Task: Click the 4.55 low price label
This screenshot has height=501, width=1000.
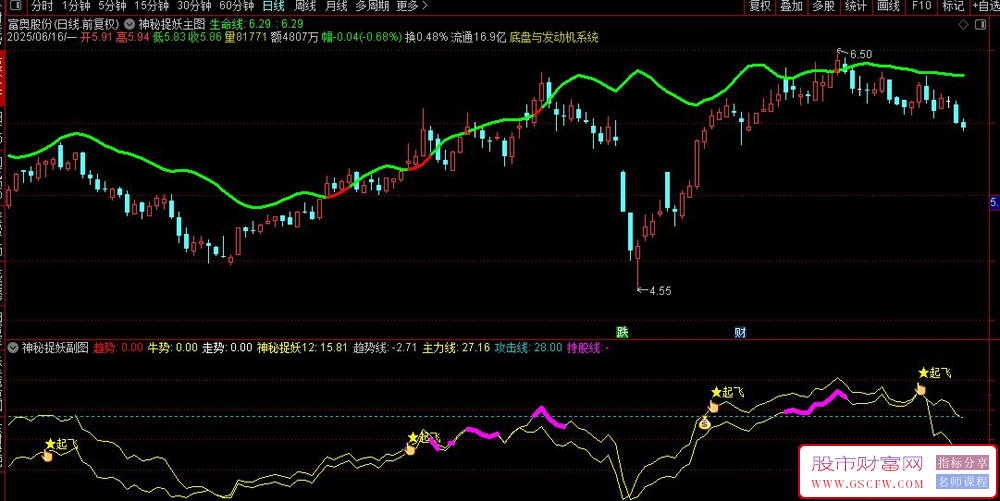Action: (660, 291)
